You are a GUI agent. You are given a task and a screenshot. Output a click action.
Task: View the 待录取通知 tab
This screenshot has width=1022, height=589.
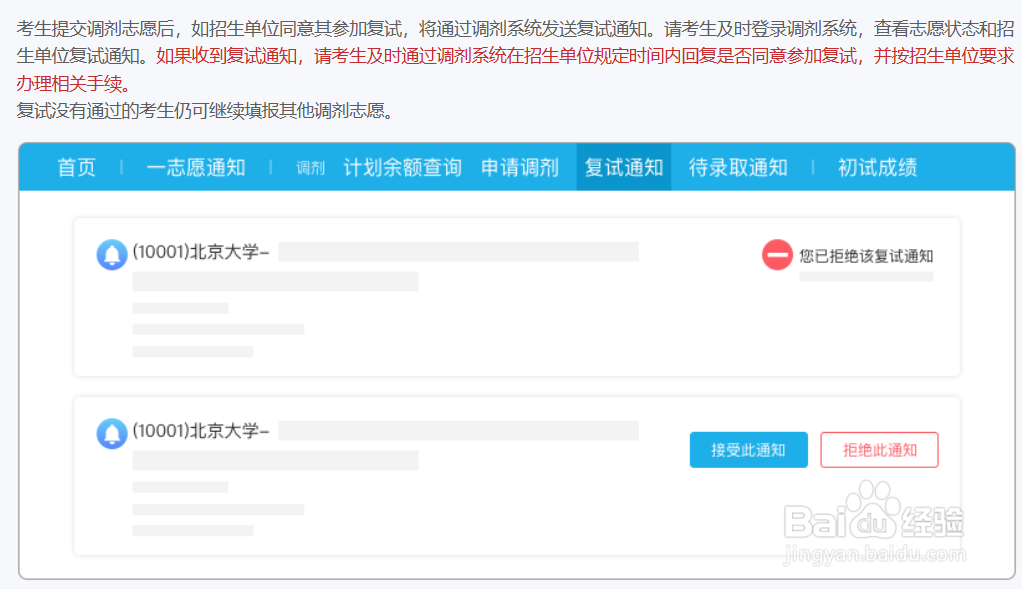tap(739, 167)
